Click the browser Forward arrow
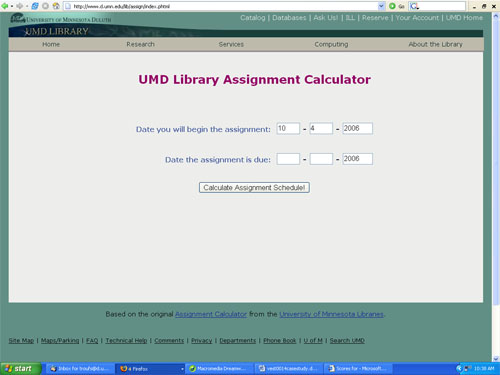 click(19, 6)
